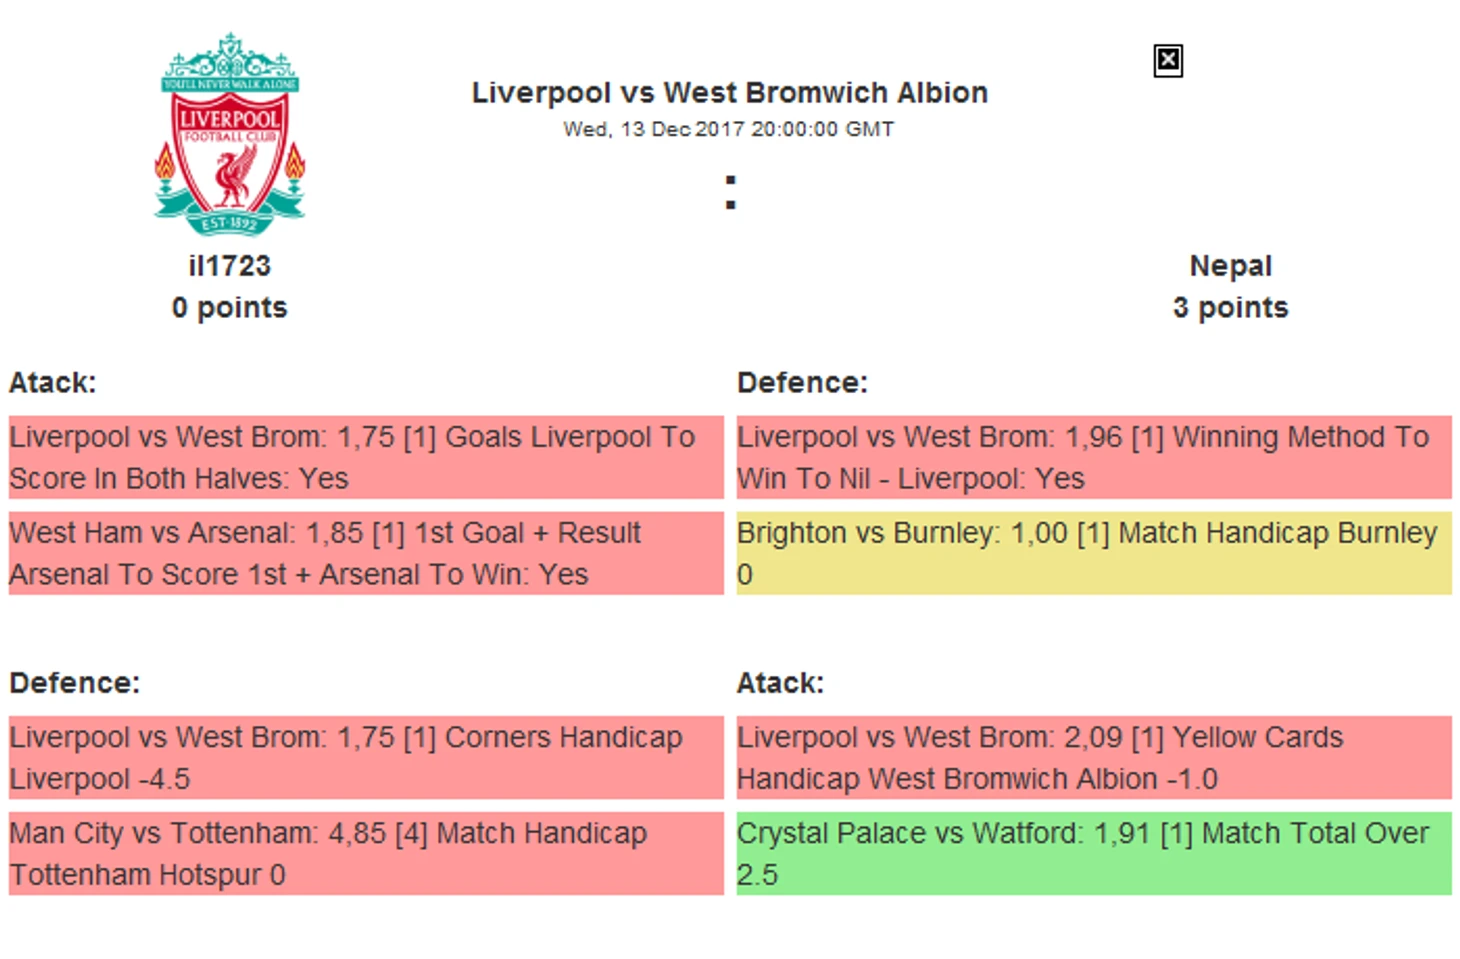Select green Crystal Palace vs Watford bet
This screenshot has height=959, width=1460.
coord(1094,854)
